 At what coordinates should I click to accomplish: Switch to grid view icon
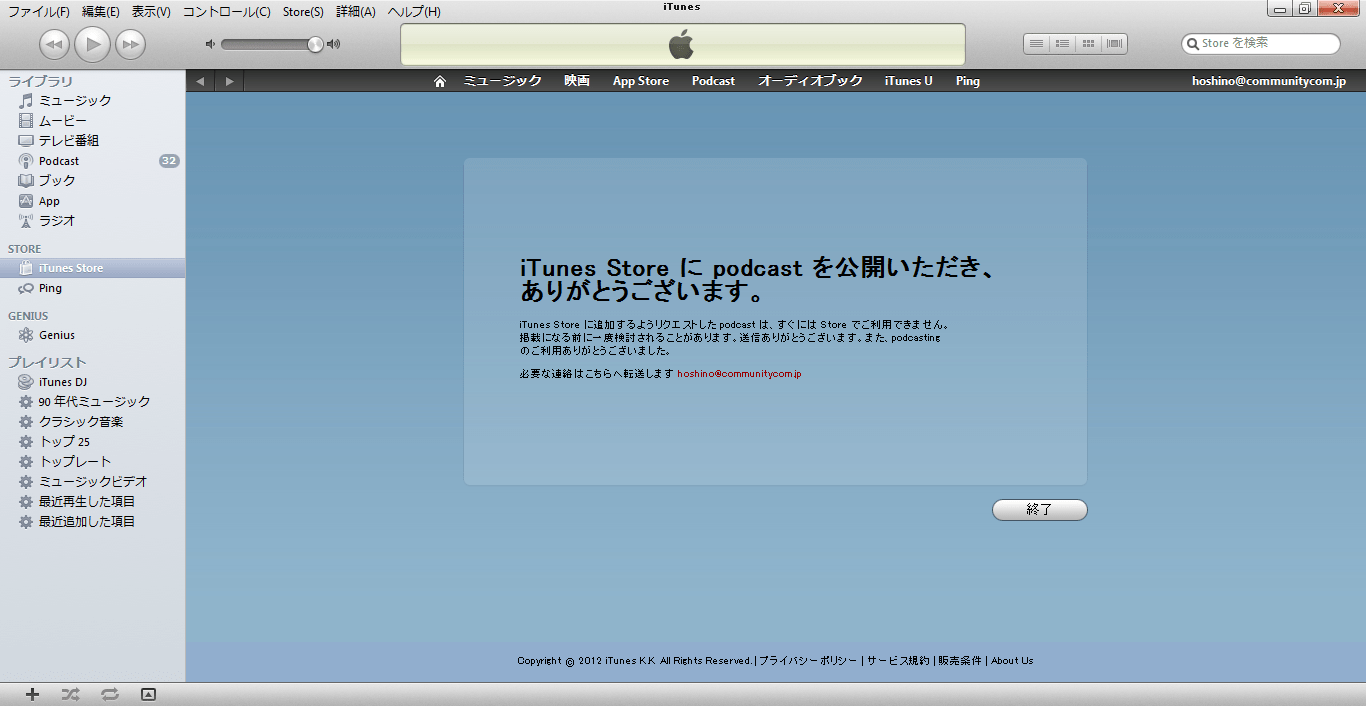[x=1089, y=44]
